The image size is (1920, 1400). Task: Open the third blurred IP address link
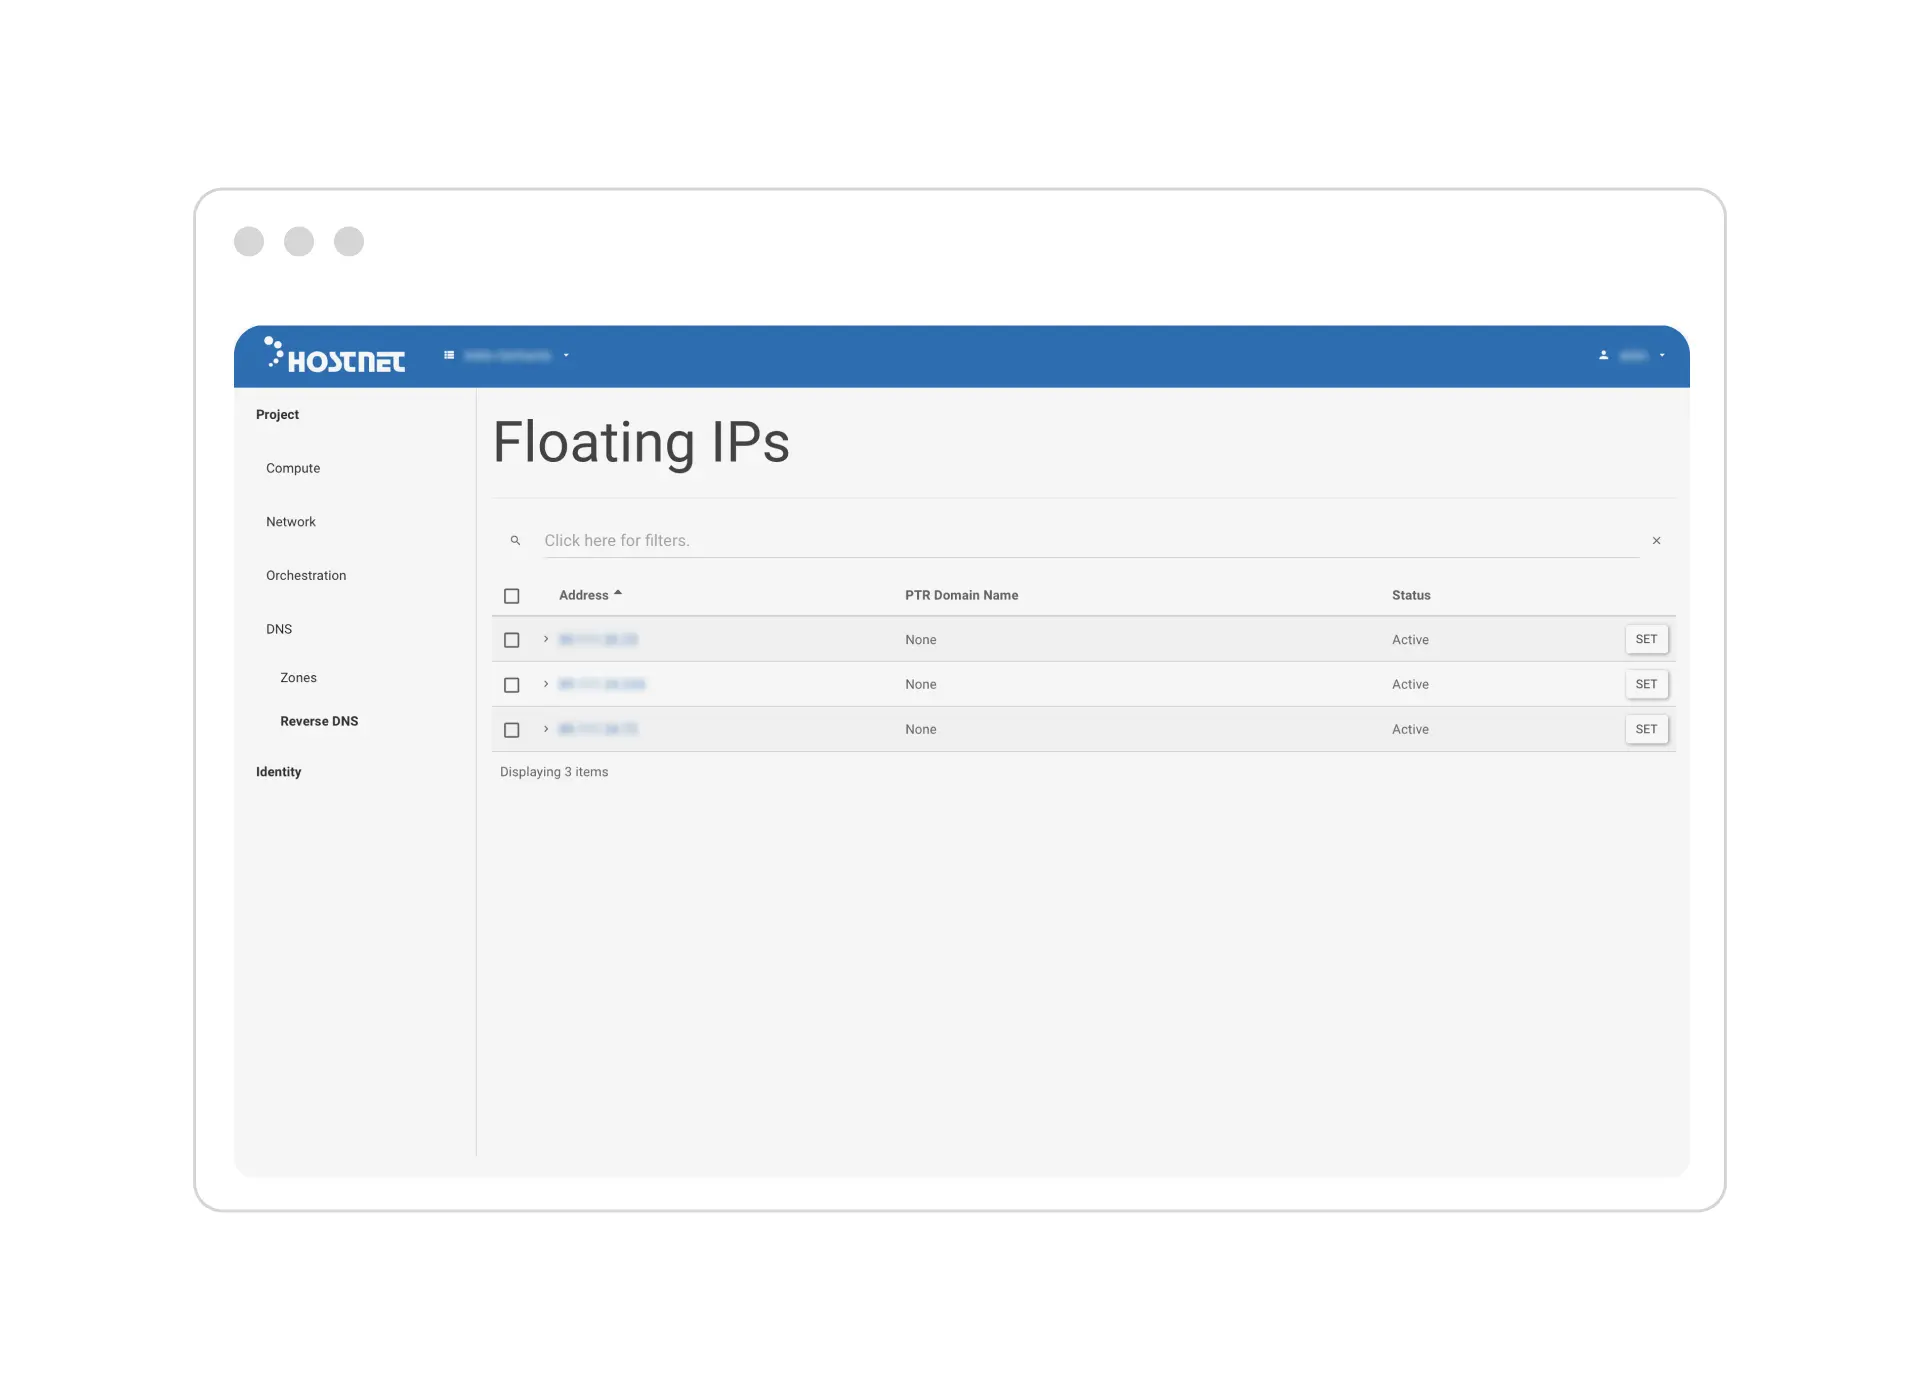[x=598, y=729]
